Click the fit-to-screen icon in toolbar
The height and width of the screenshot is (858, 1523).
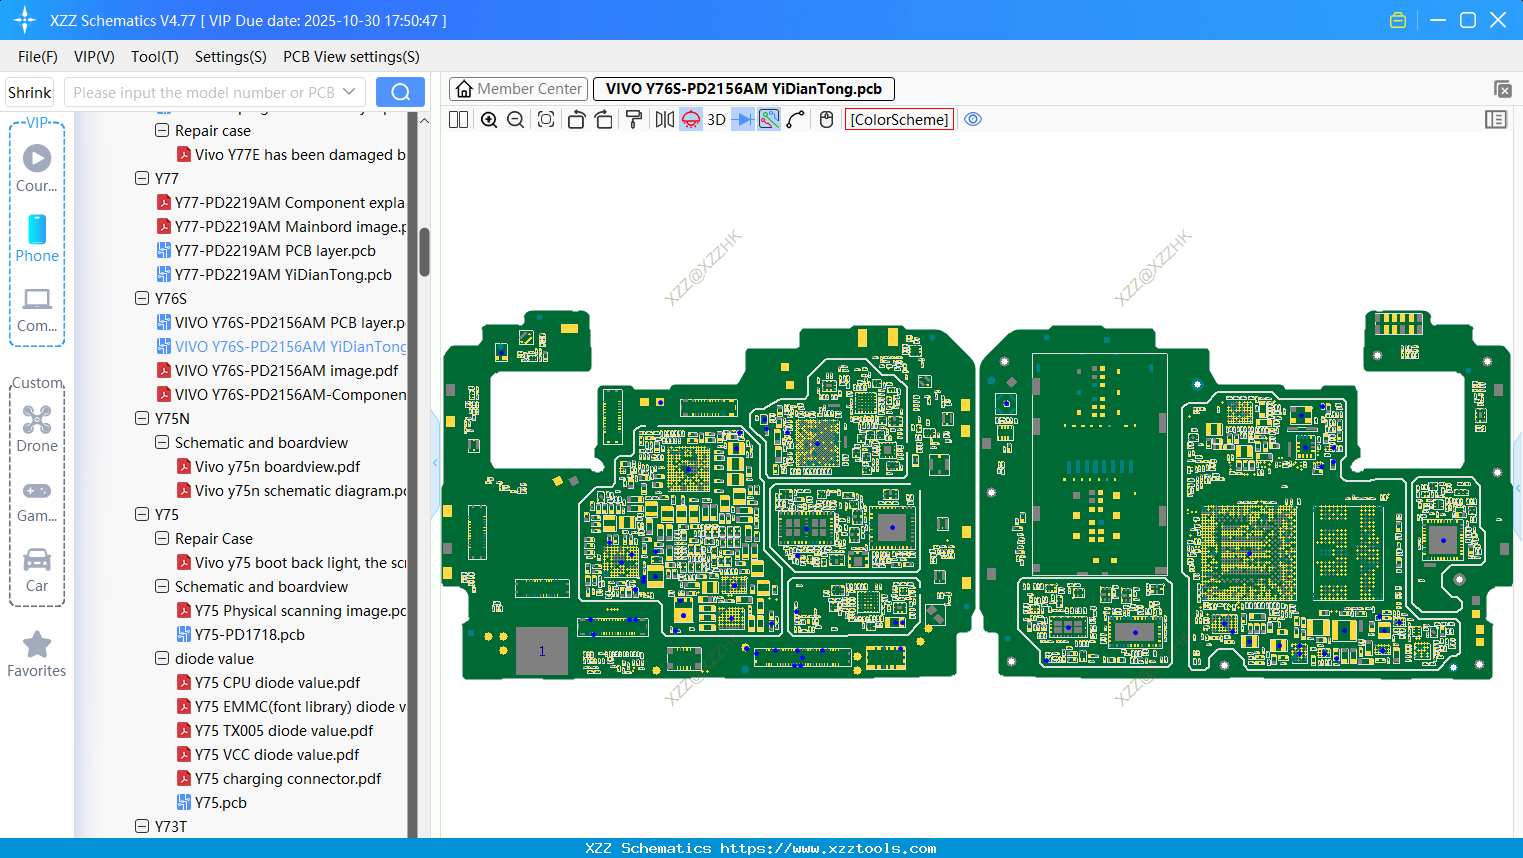click(x=546, y=120)
